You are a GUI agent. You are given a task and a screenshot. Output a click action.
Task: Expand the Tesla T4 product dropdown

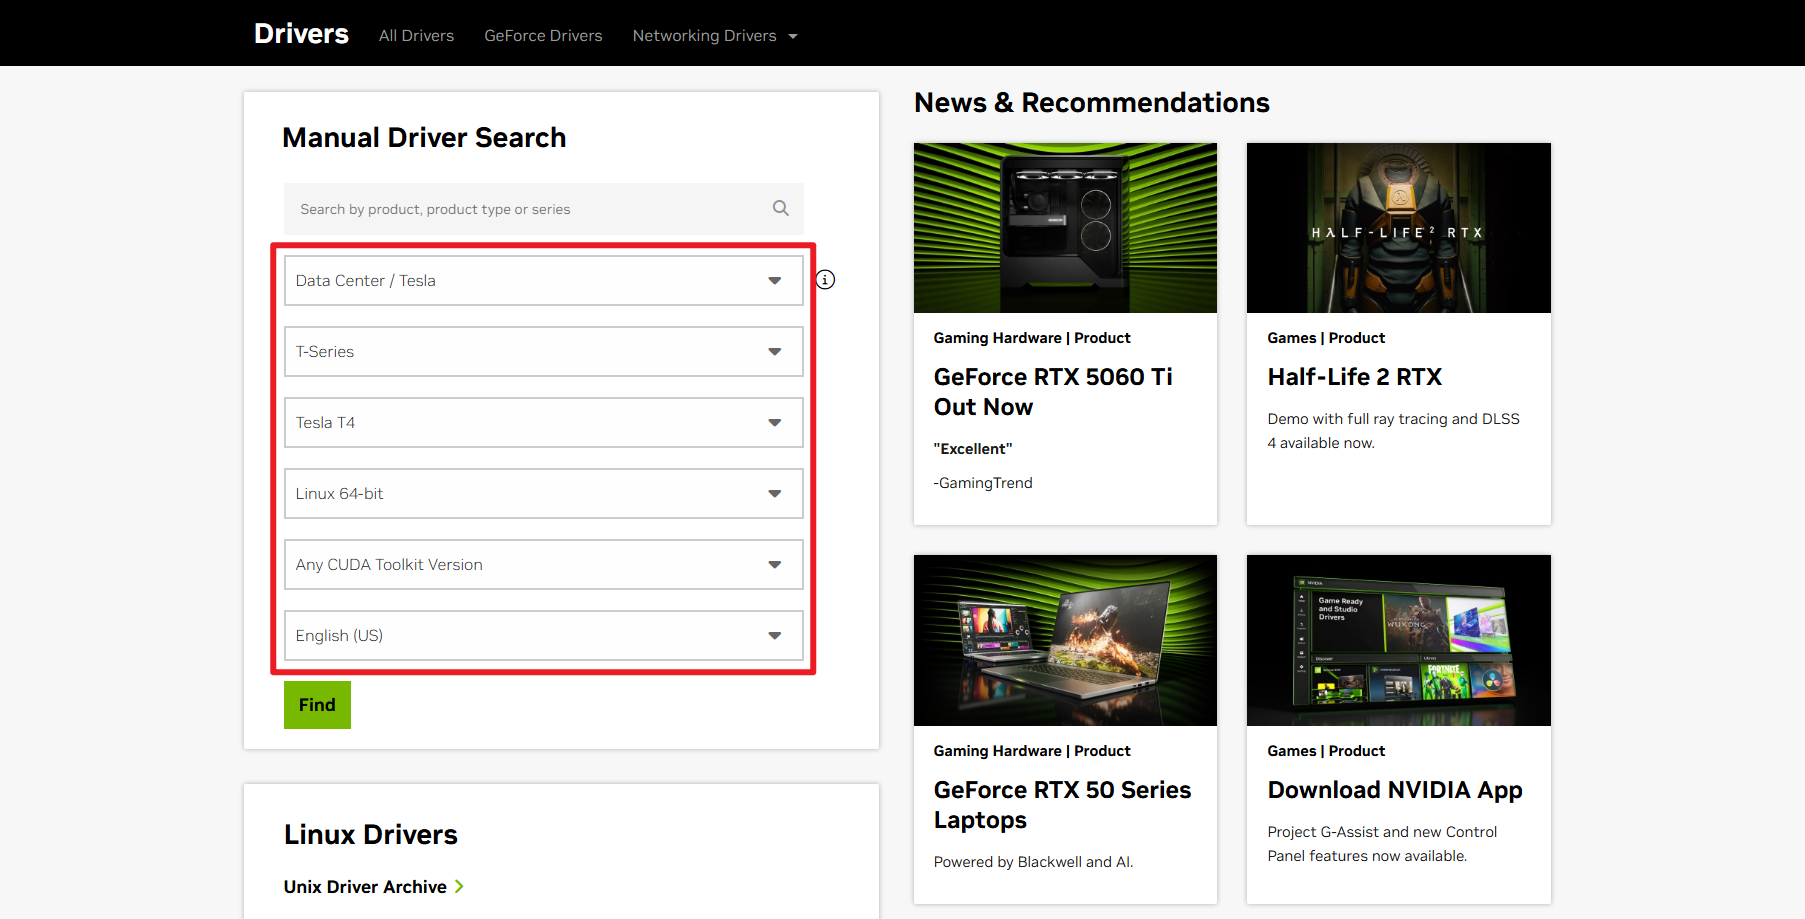pos(543,423)
